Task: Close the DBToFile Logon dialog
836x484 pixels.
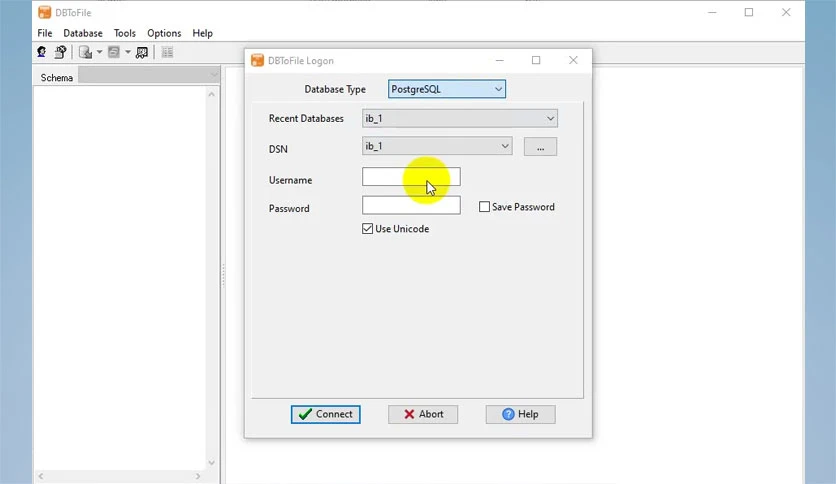Action: pos(573,60)
